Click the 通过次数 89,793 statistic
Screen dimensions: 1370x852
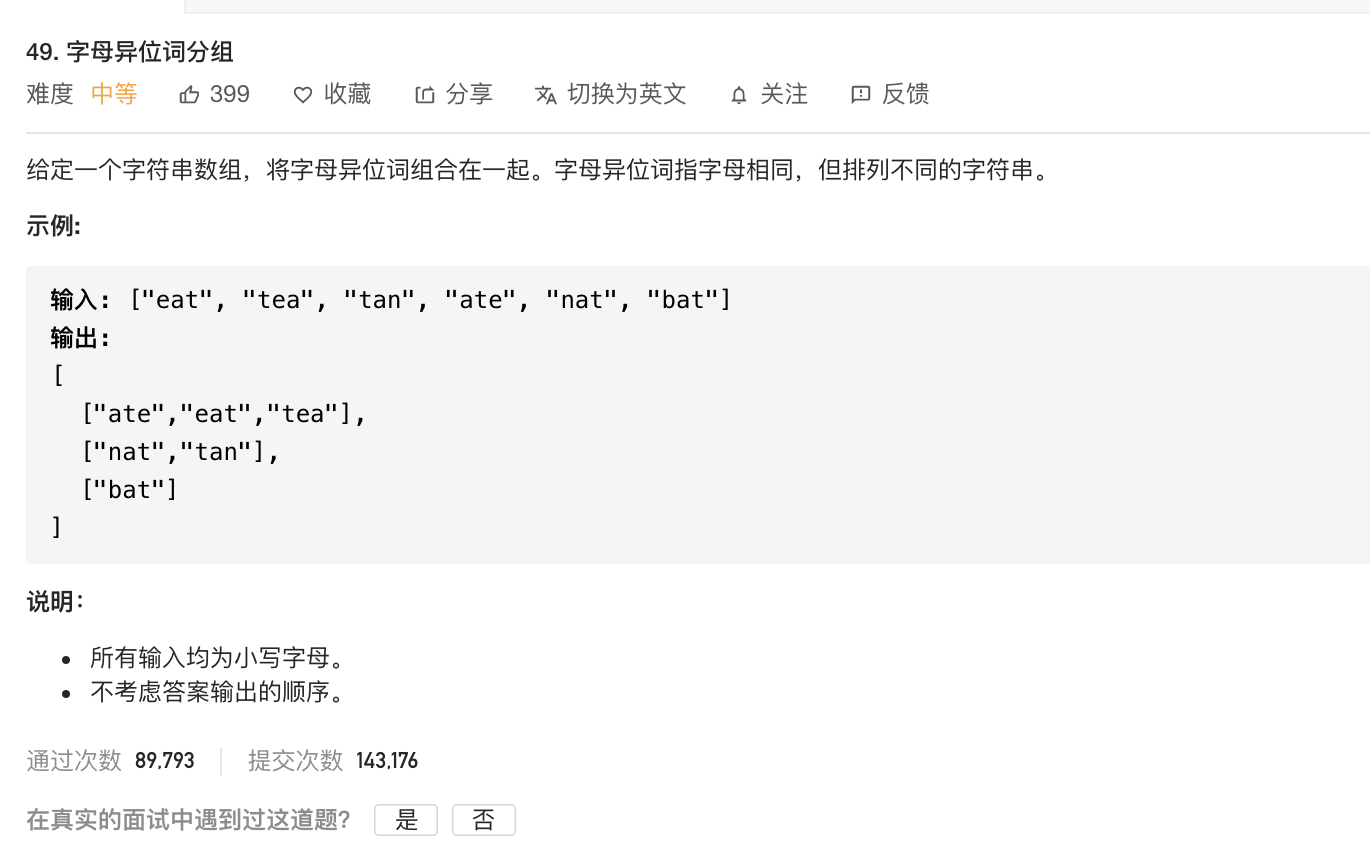tap(111, 761)
